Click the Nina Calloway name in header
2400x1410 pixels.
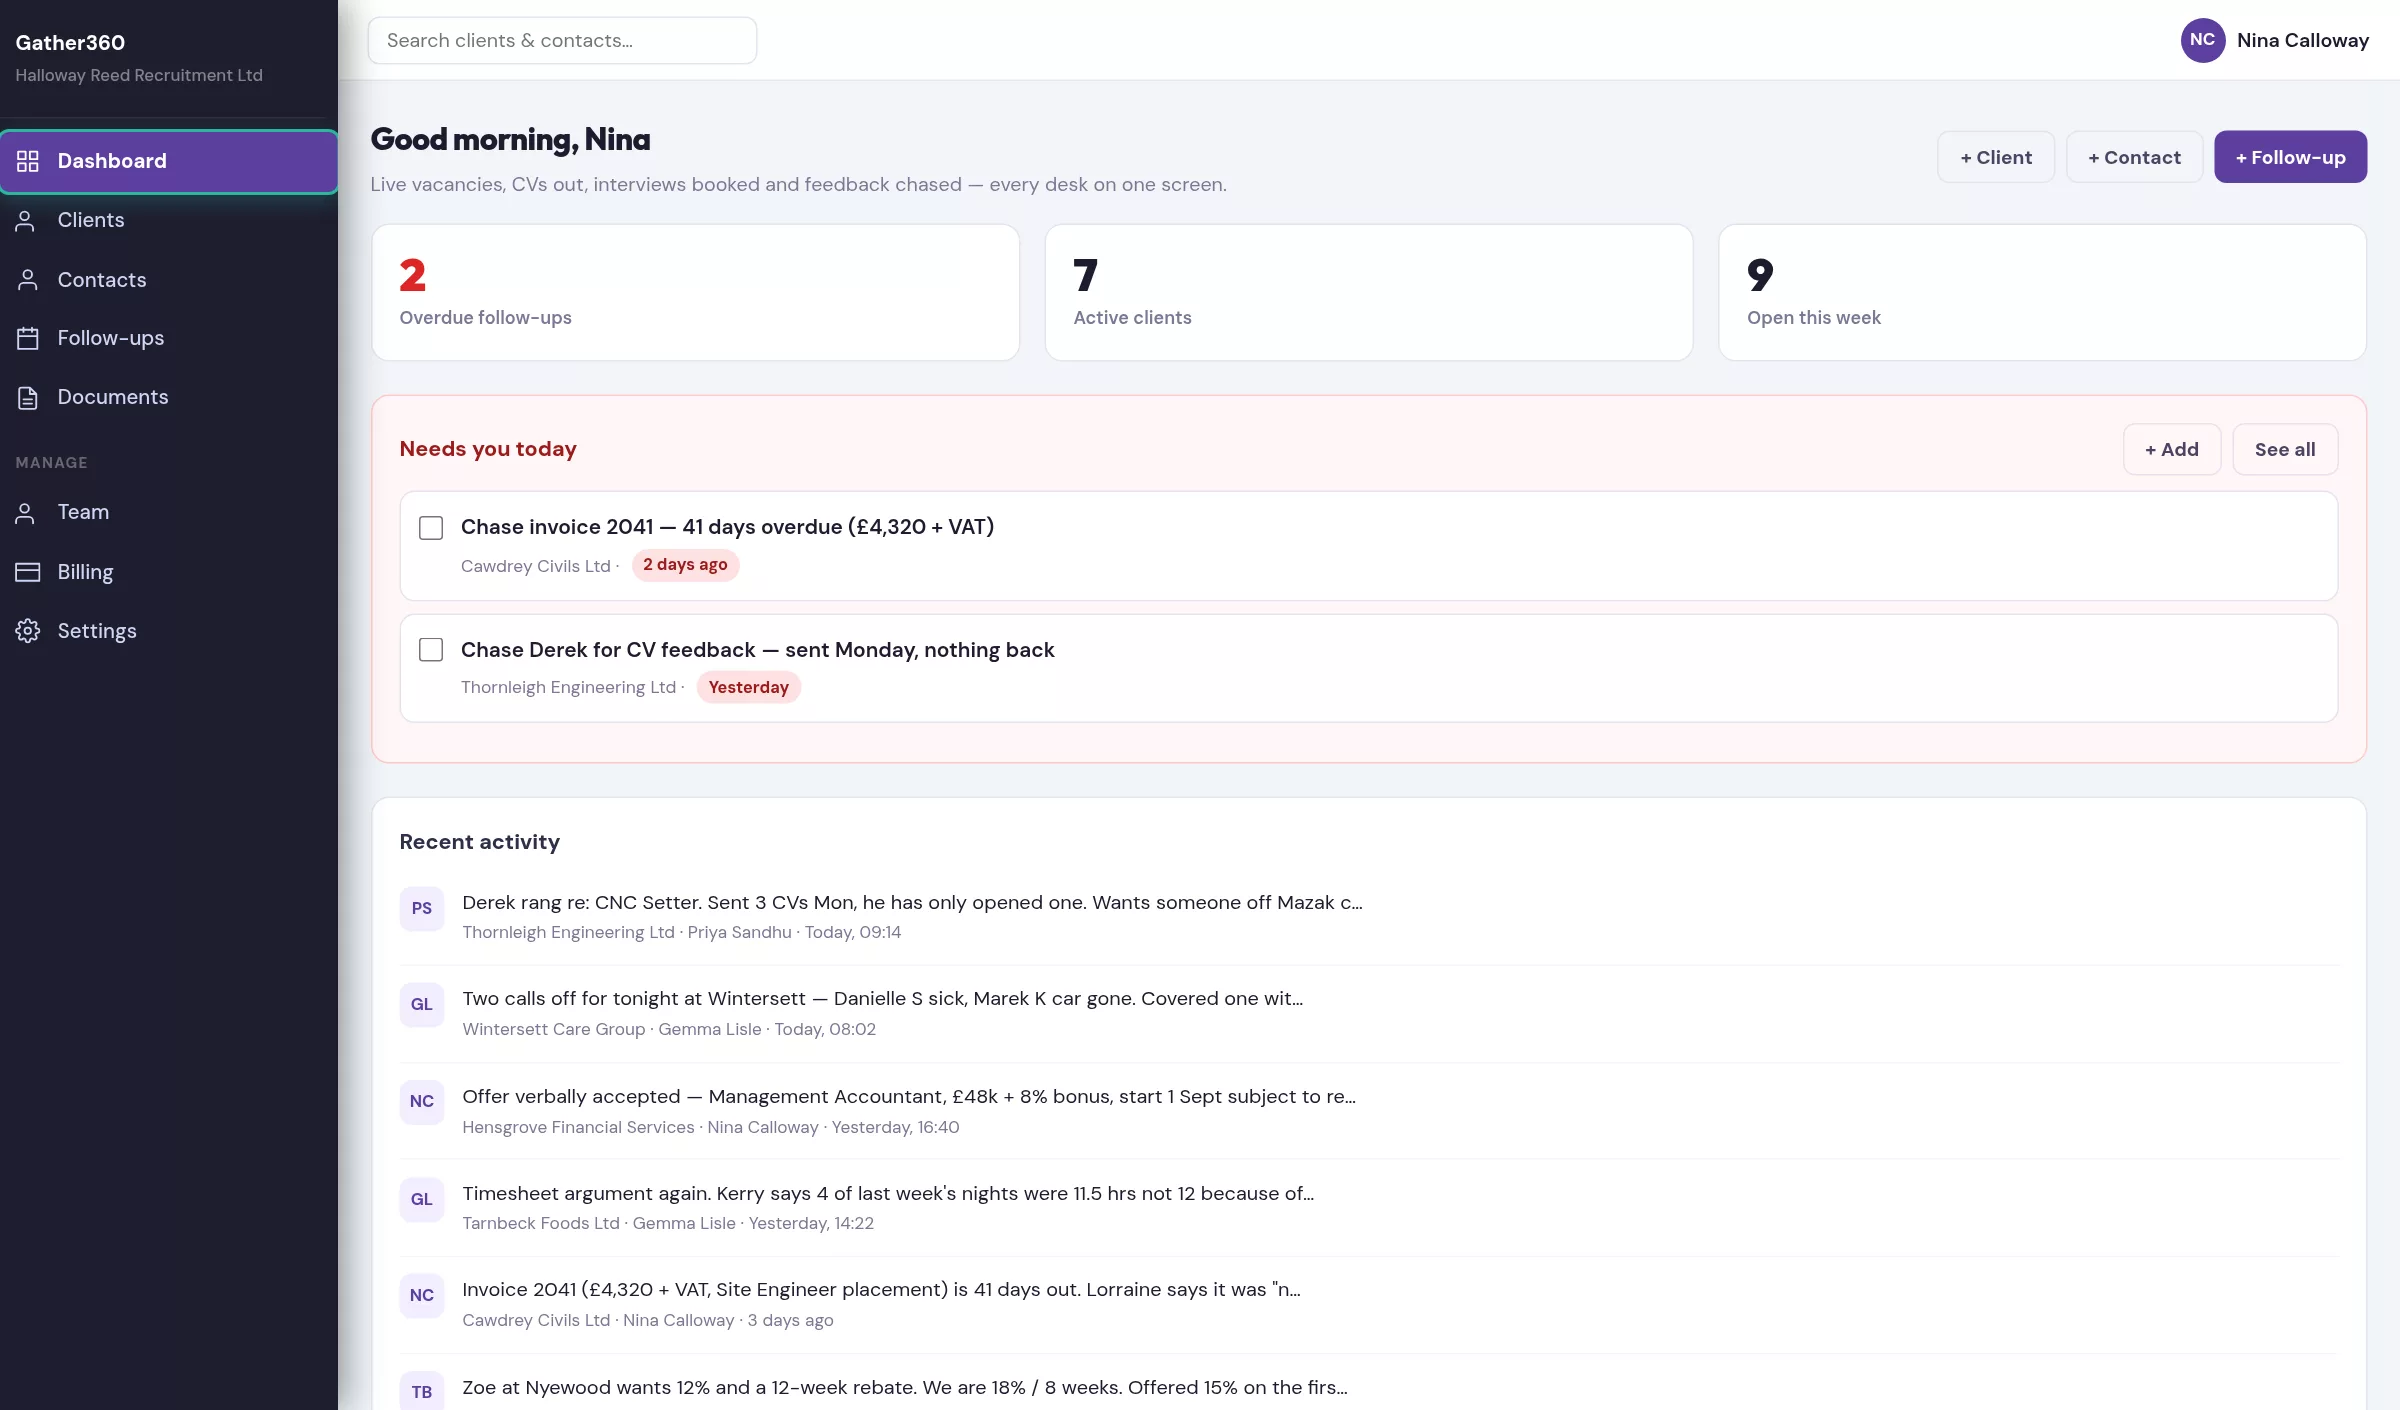[2303, 40]
